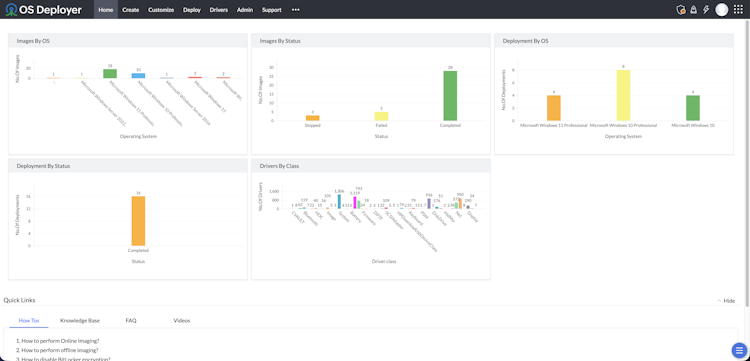Open the Drivers menu

(219, 10)
